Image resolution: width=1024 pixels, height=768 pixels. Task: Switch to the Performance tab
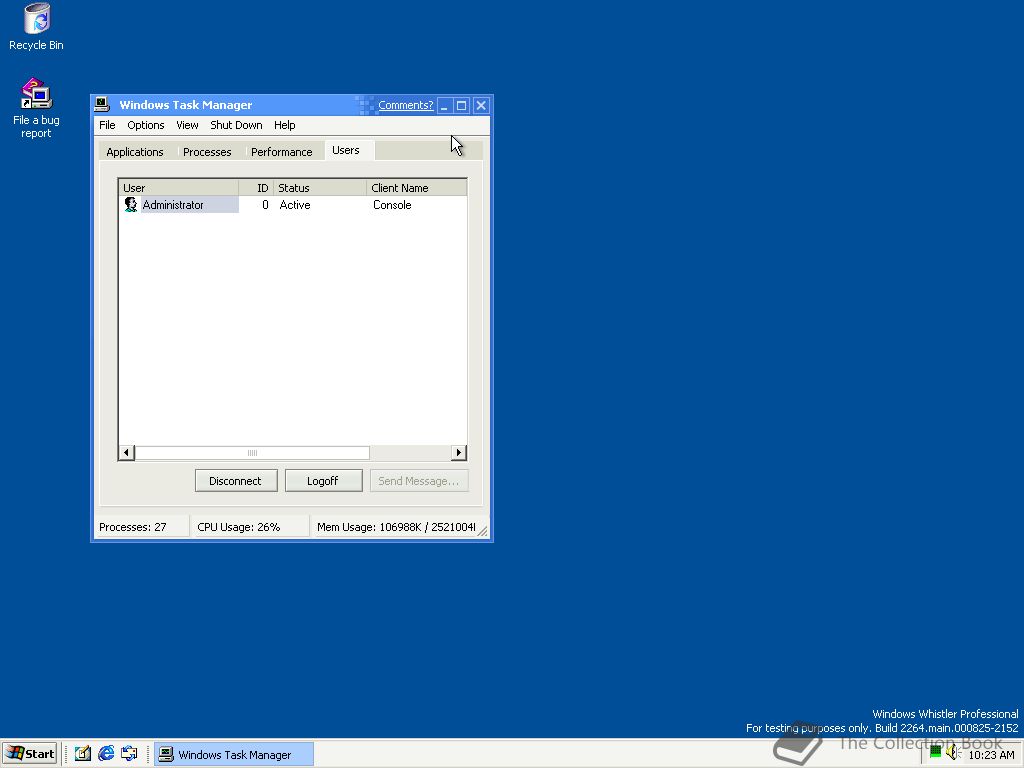[281, 152]
